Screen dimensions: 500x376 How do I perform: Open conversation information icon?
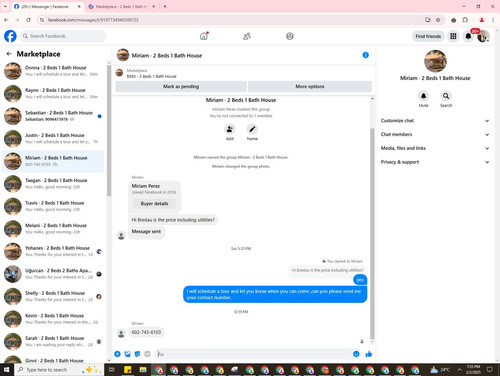(365, 55)
